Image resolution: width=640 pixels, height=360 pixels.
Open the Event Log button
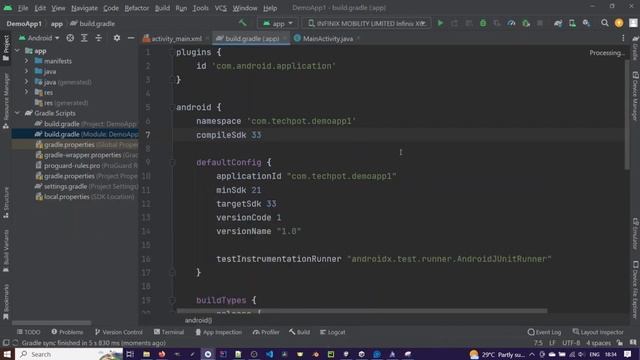pos(544,332)
